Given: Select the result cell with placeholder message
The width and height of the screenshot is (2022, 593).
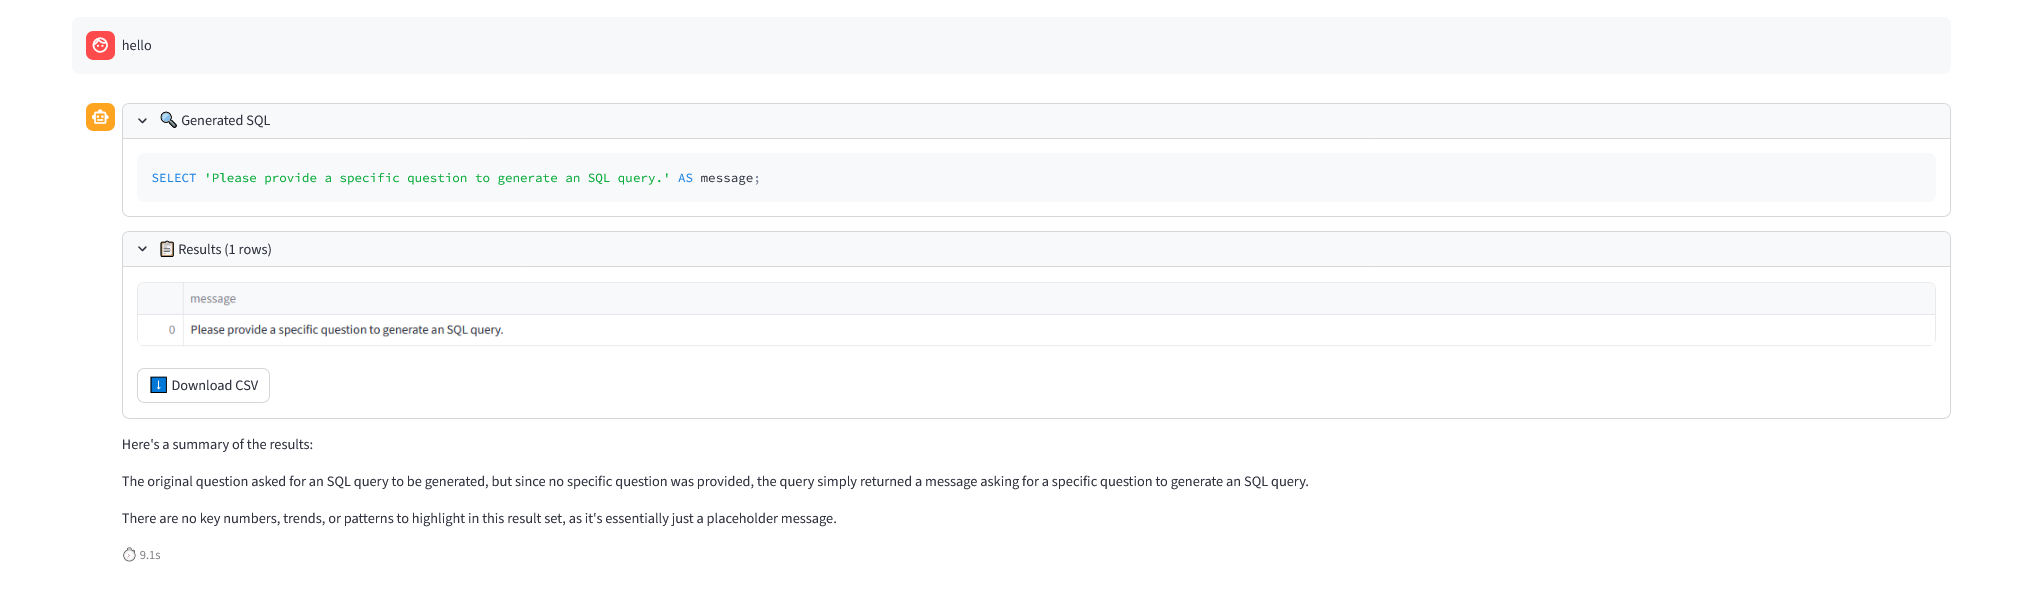Looking at the screenshot, I should click(346, 330).
